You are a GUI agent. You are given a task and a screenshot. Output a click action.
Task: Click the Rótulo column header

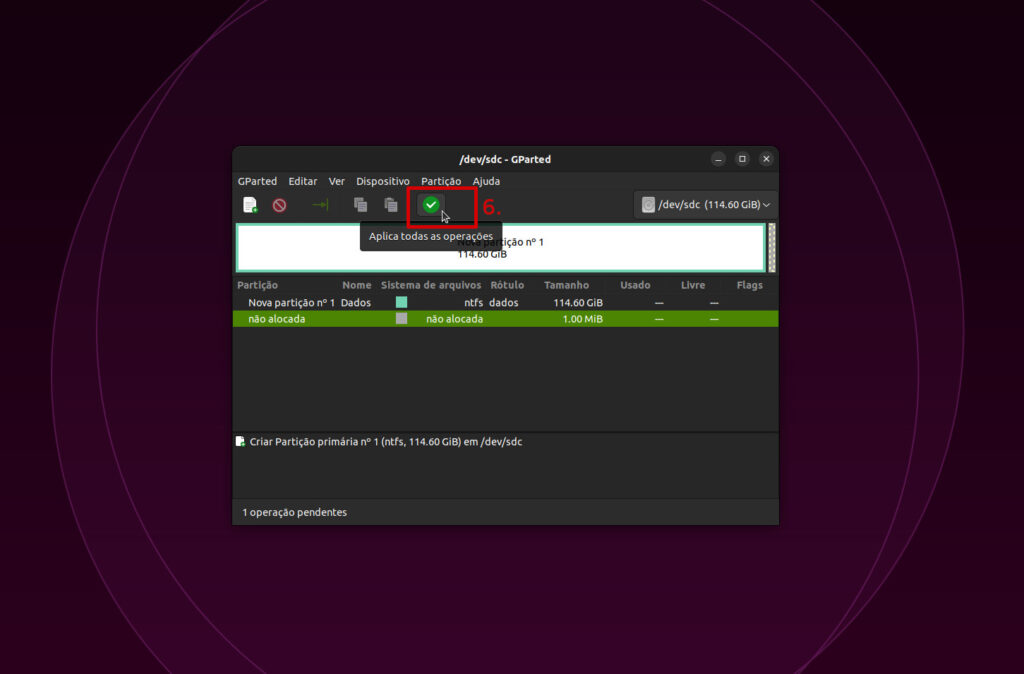click(507, 285)
